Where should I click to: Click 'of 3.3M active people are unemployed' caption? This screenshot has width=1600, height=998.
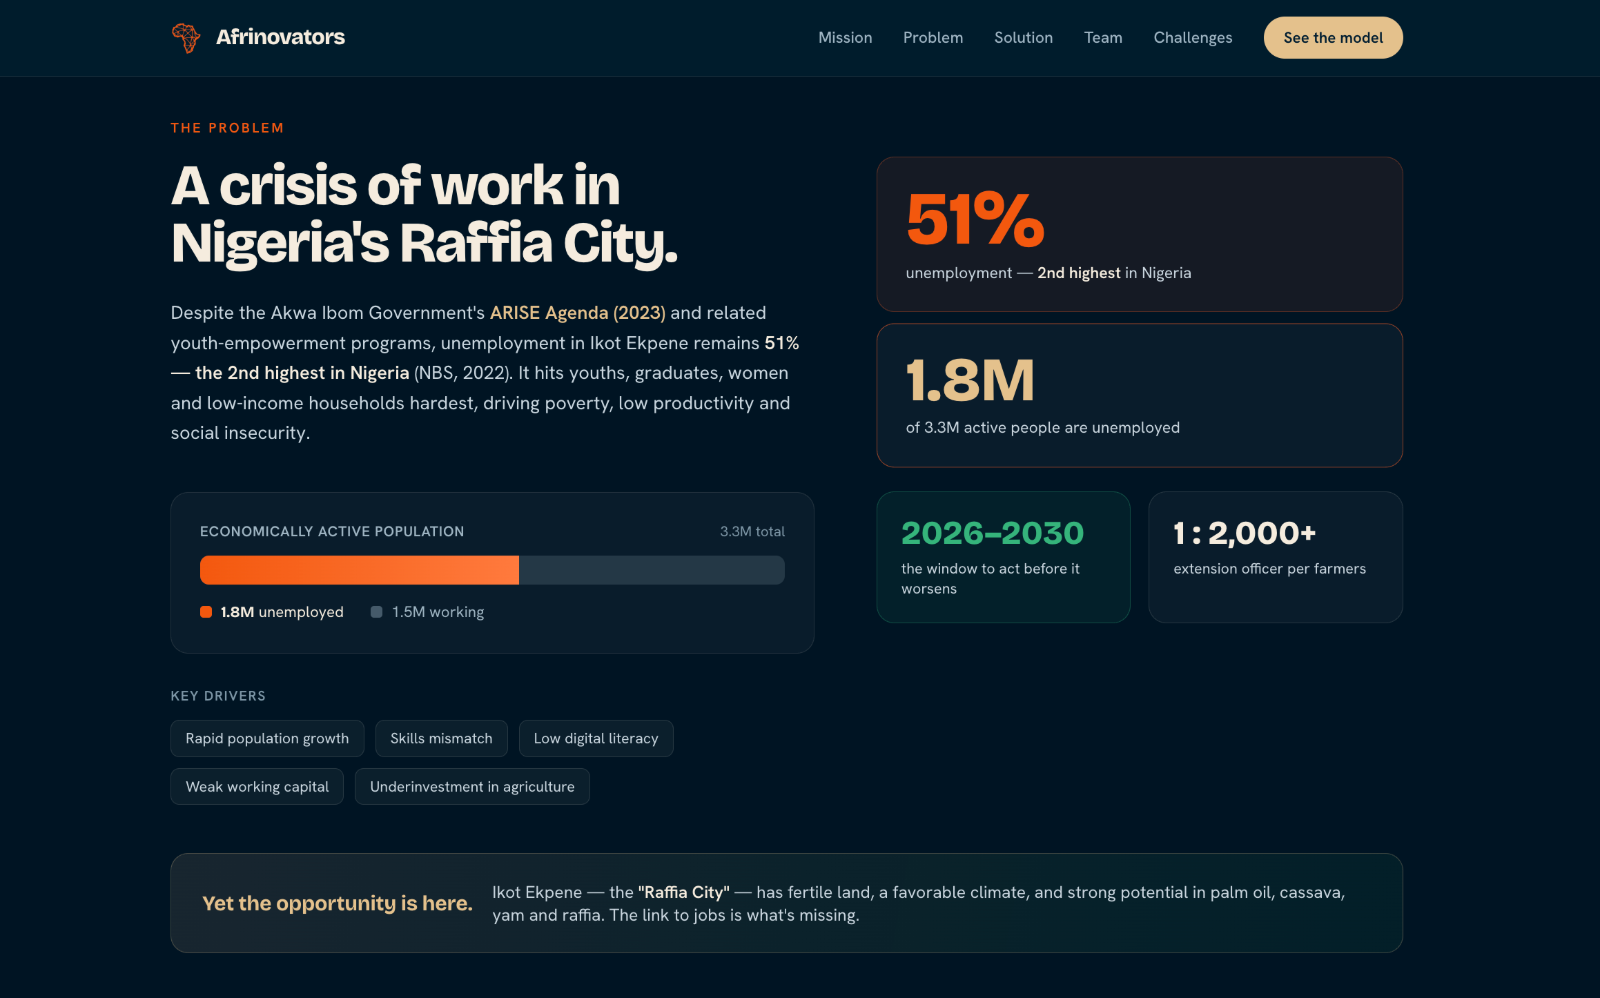point(1043,428)
